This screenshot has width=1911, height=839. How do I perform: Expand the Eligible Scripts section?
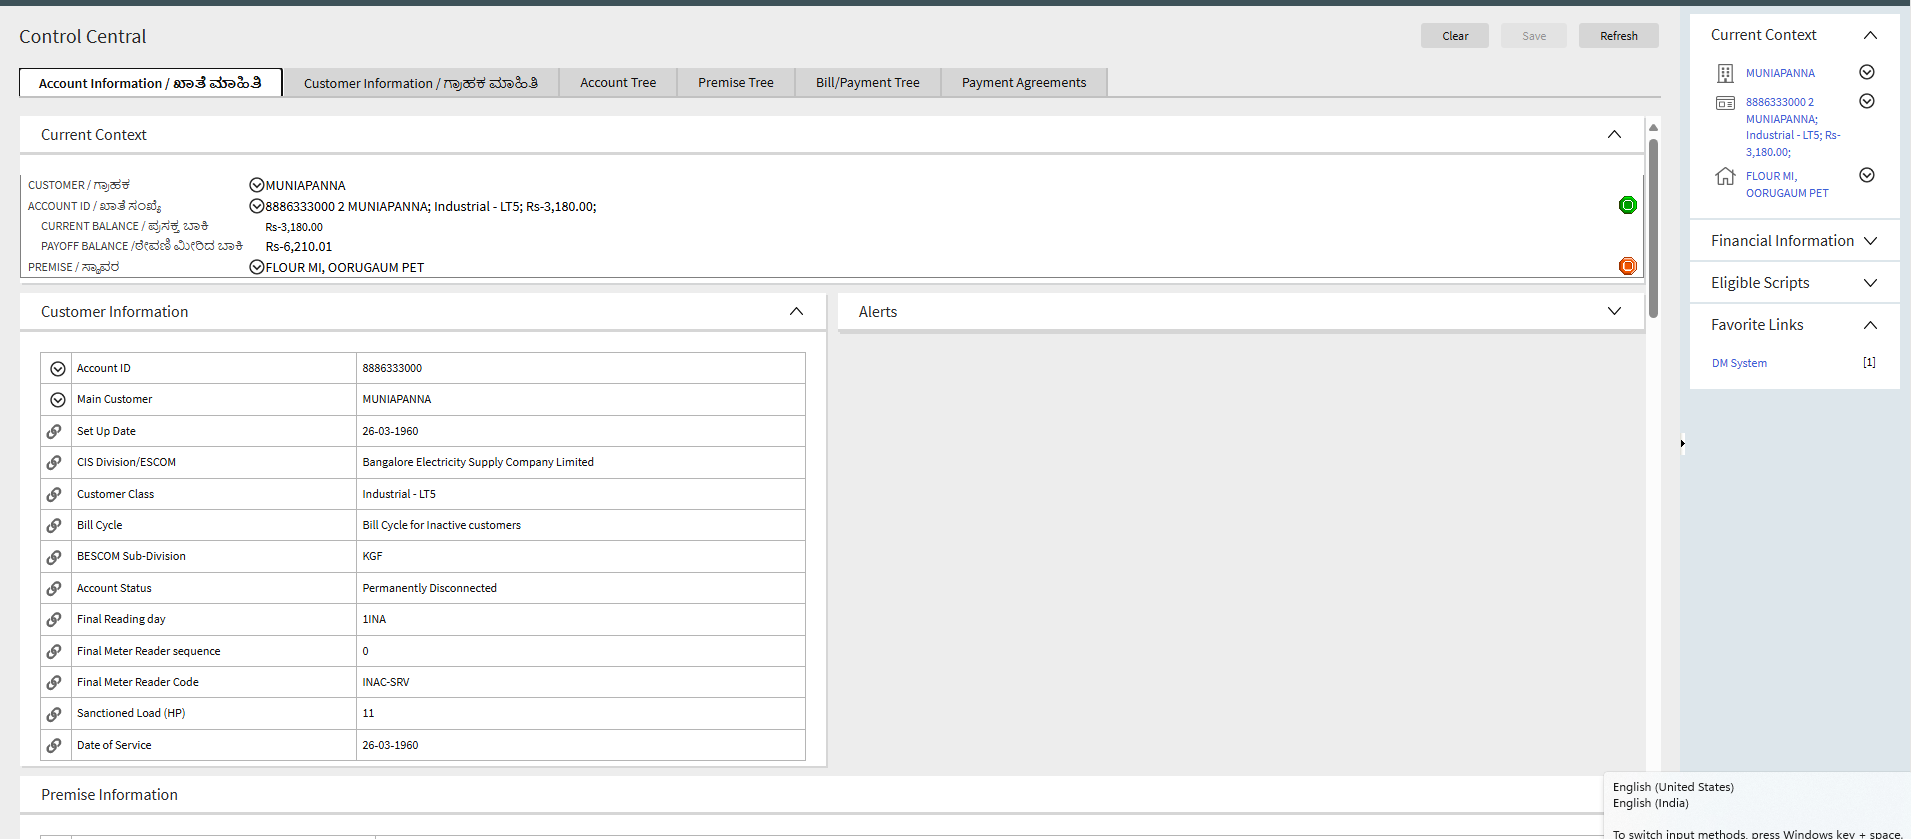click(x=1870, y=283)
